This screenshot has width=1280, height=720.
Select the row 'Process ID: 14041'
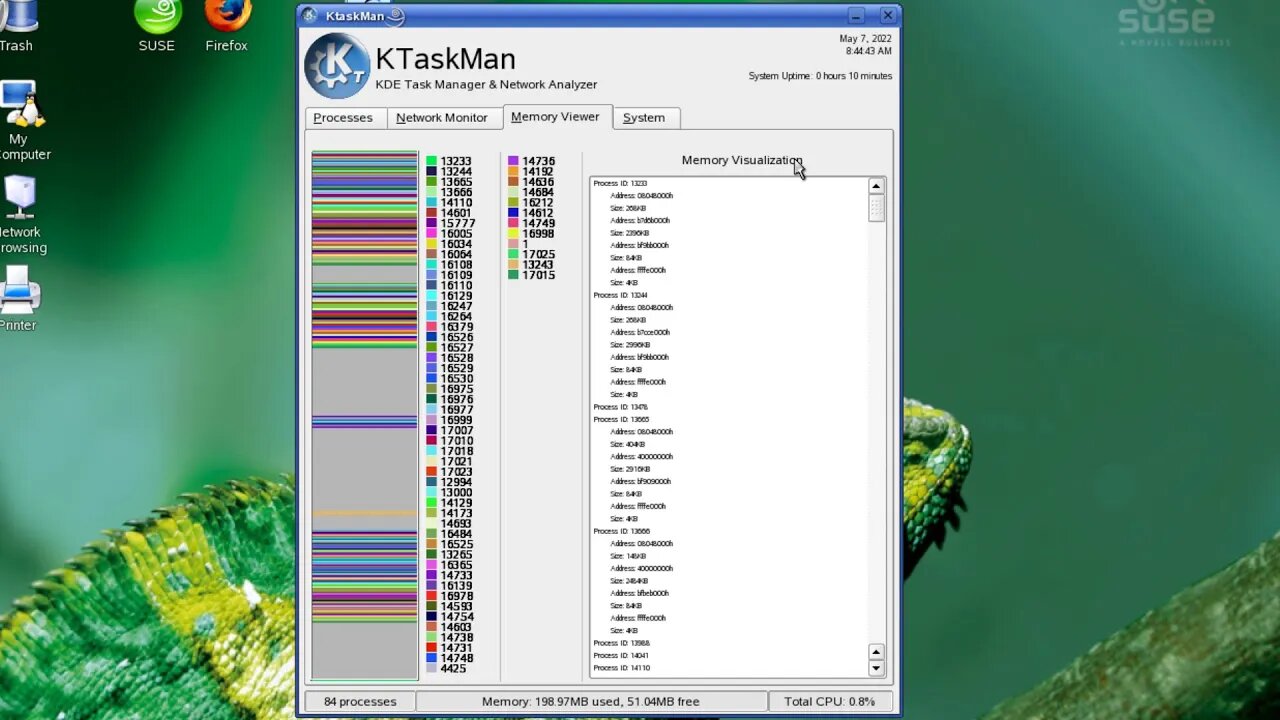click(620, 655)
